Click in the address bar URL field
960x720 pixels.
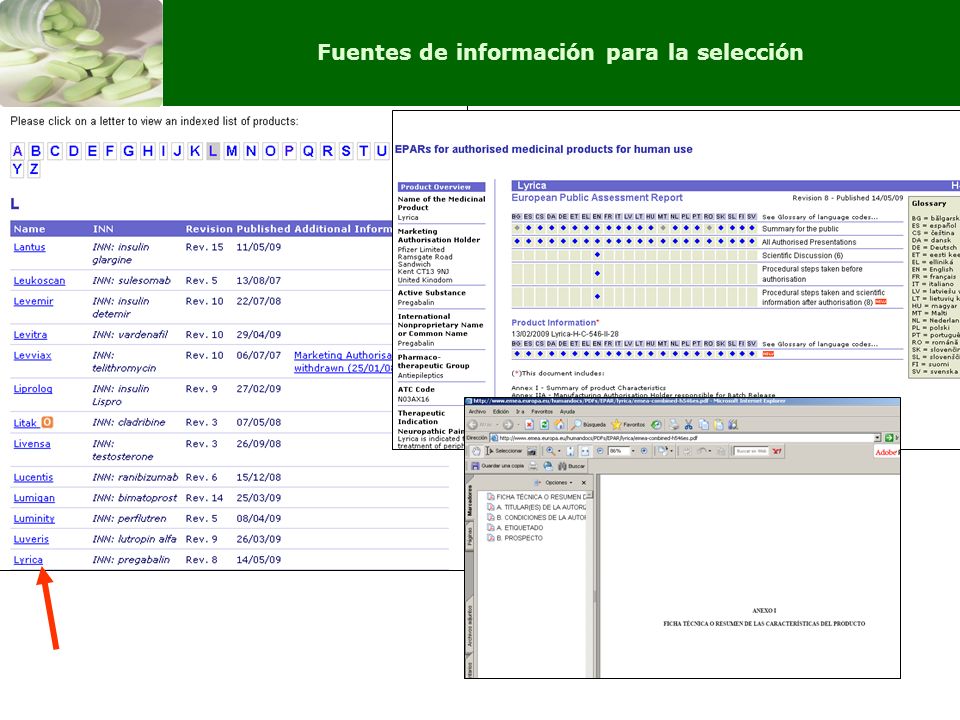686,438
